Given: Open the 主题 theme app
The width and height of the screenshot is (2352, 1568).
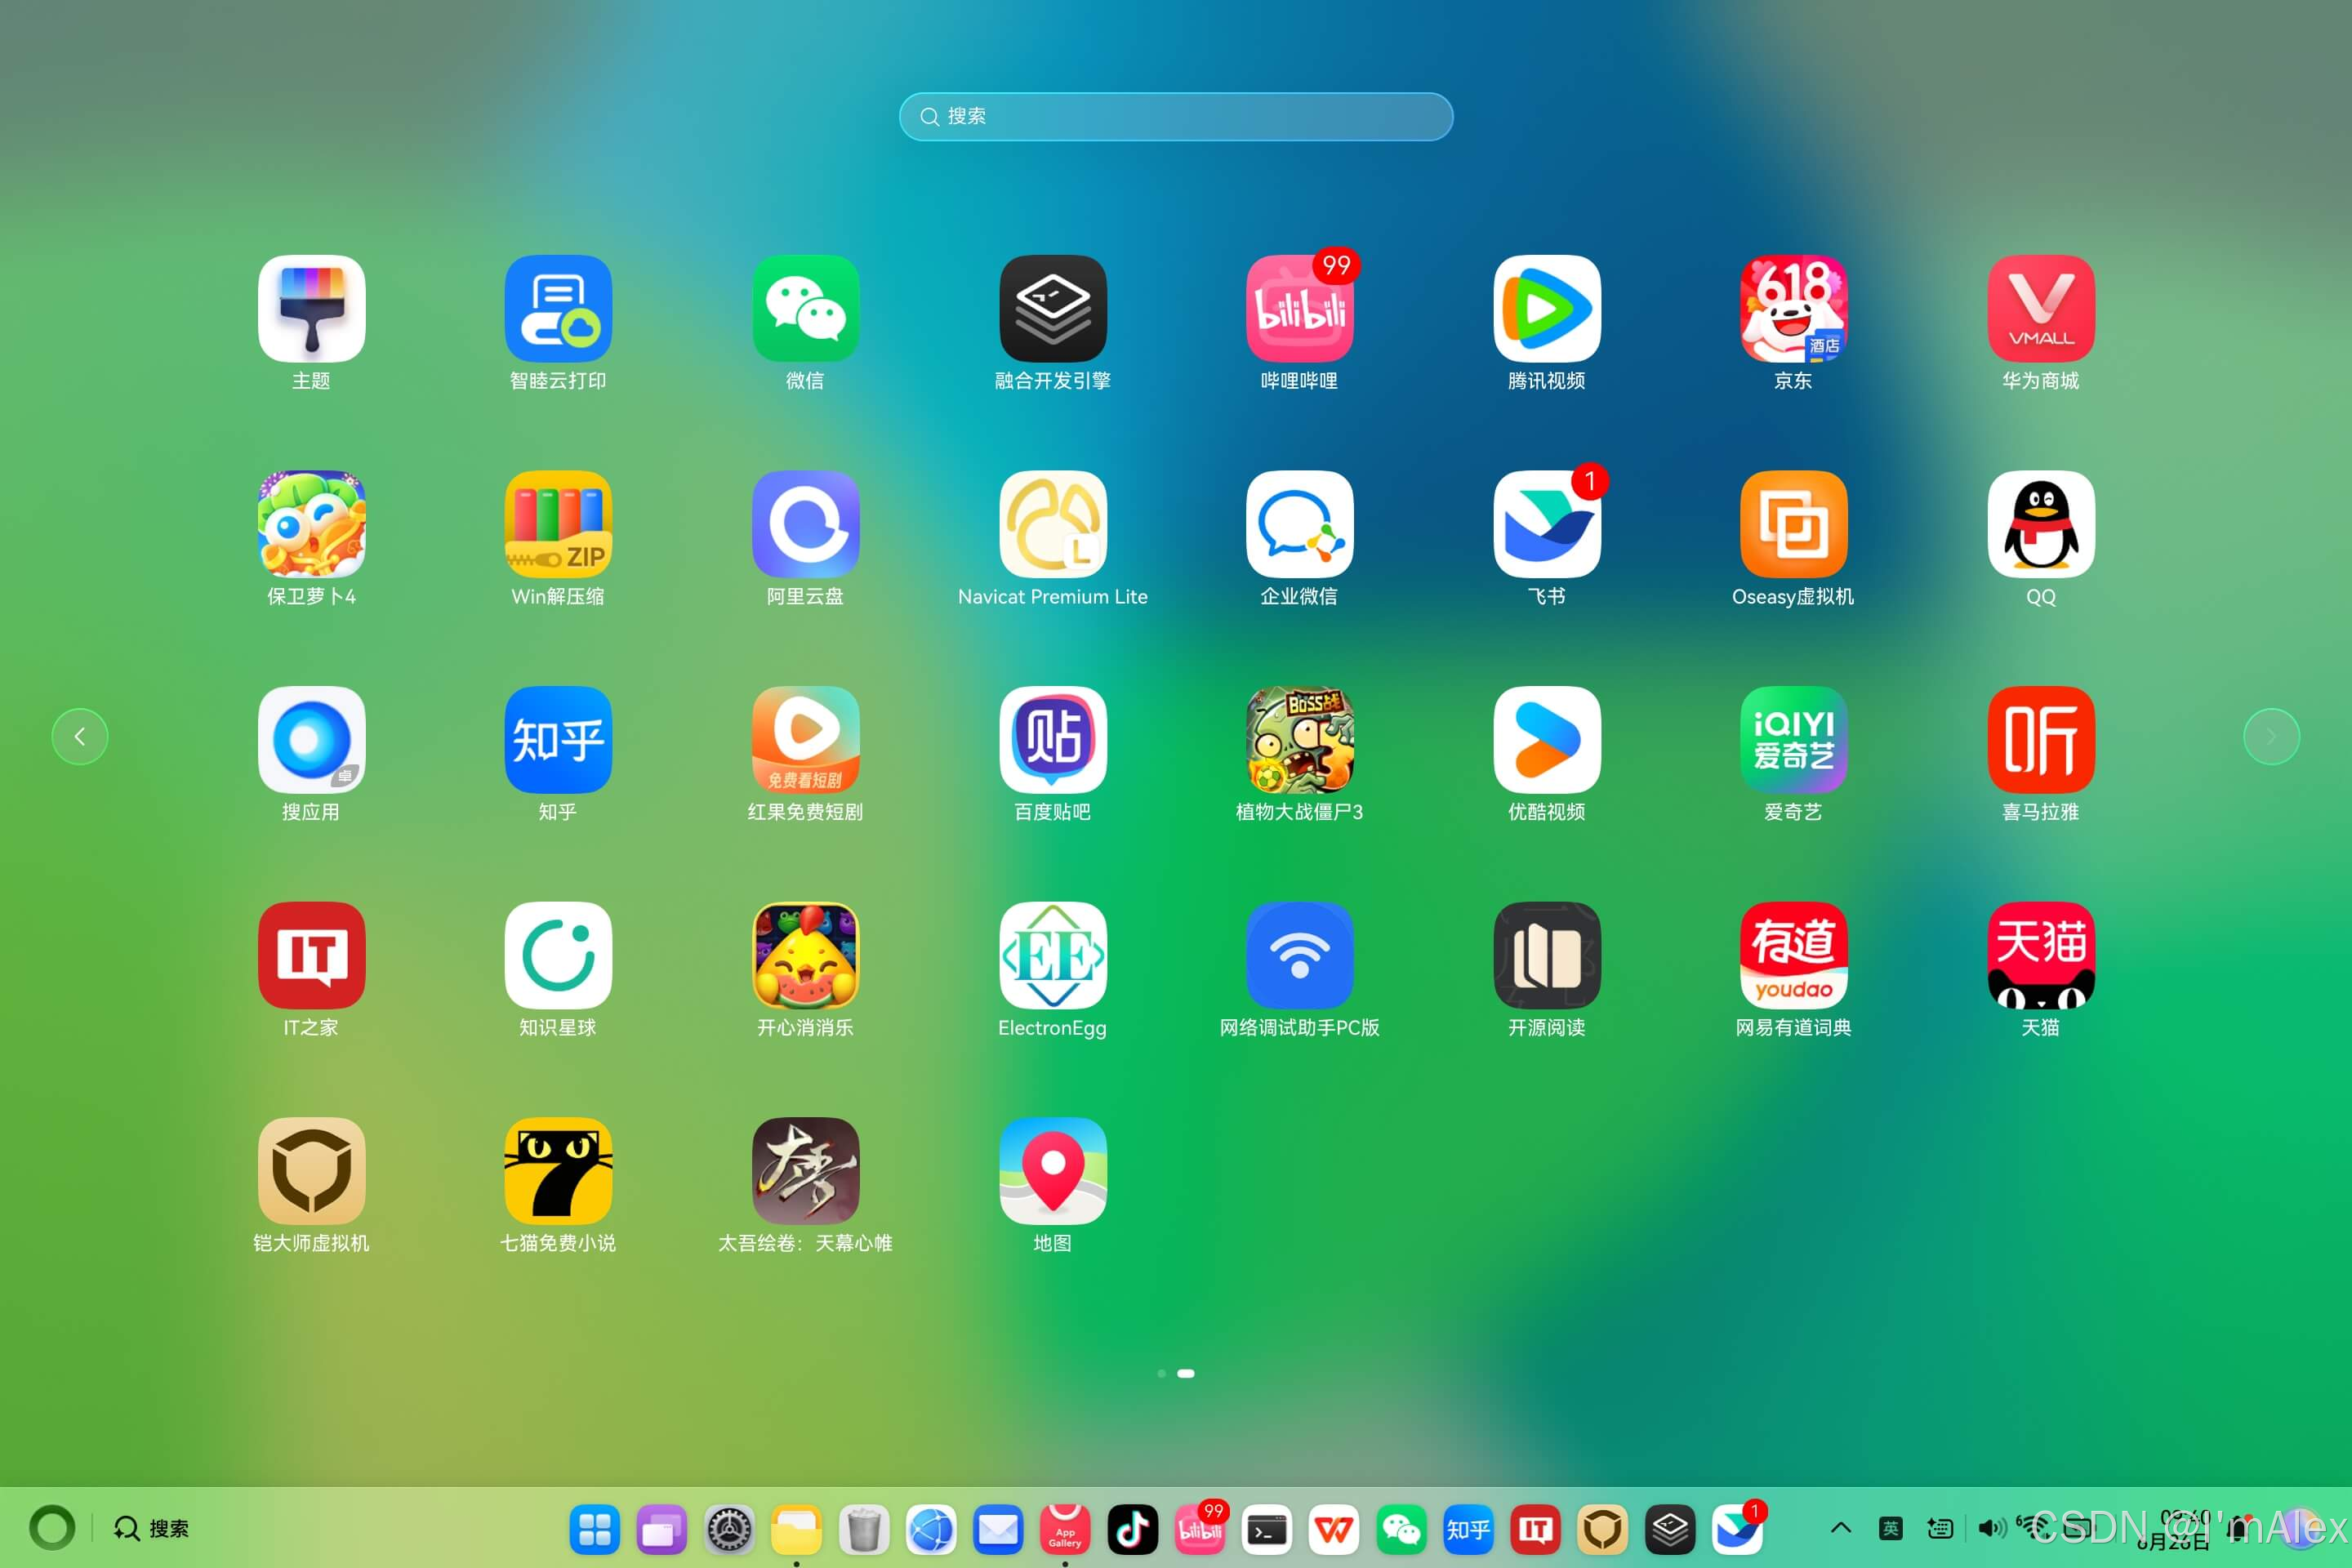Looking at the screenshot, I should click(x=311, y=308).
